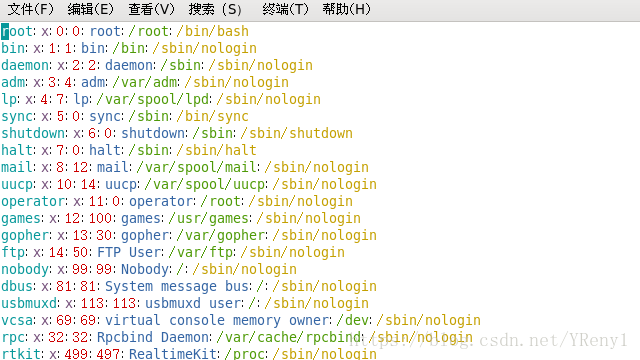Click the /bin/sync shell entry
Screen dimensions: 640x360
point(213,116)
